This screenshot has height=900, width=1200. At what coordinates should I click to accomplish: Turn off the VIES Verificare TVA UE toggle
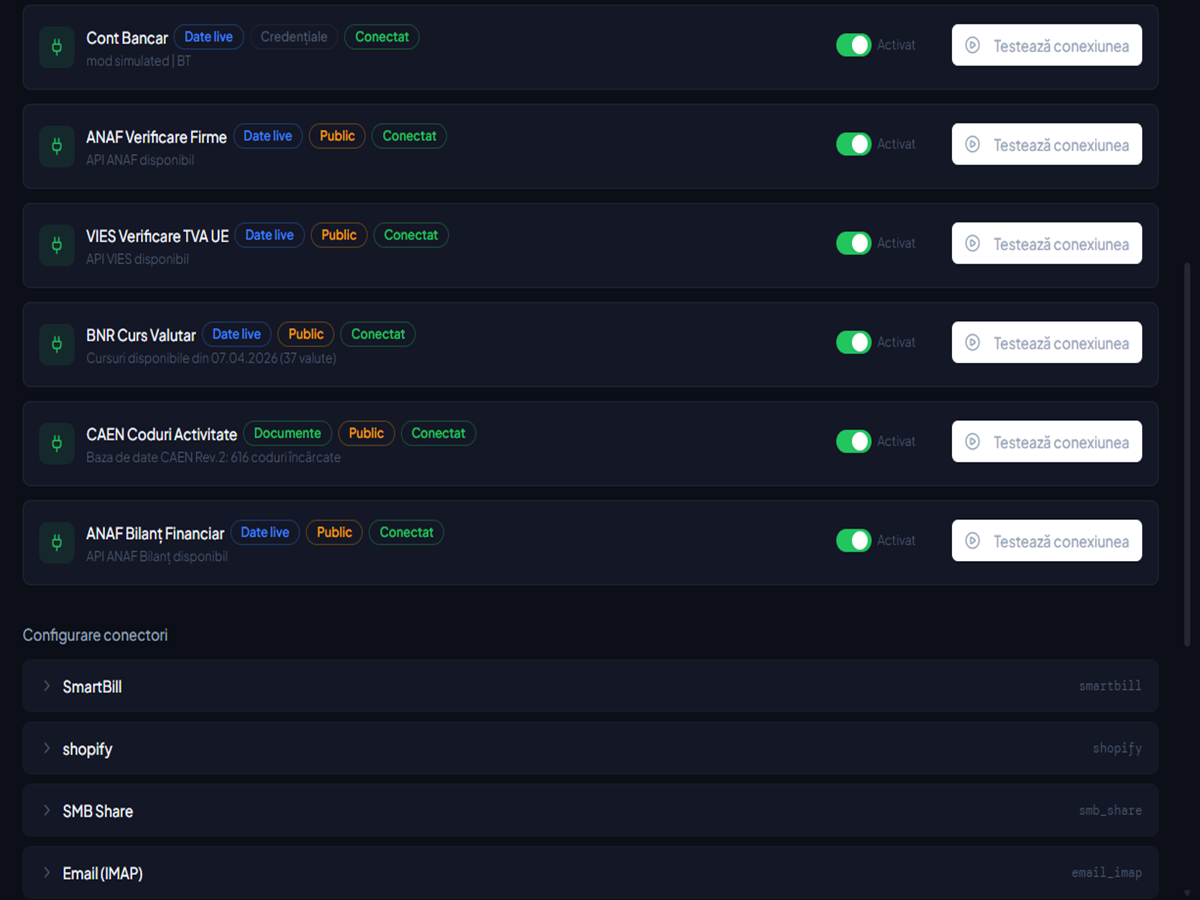point(853,243)
